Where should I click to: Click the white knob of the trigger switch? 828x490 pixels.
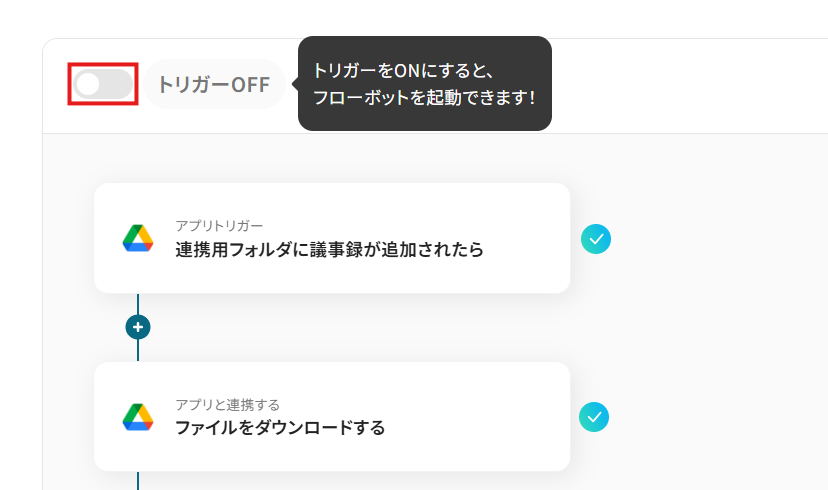[89, 84]
